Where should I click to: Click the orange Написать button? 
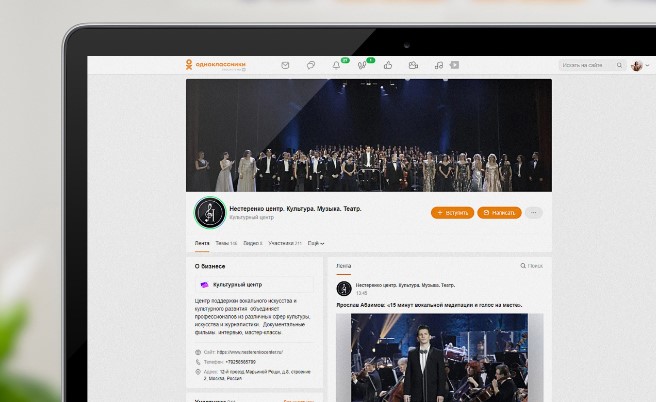point(500,213)
